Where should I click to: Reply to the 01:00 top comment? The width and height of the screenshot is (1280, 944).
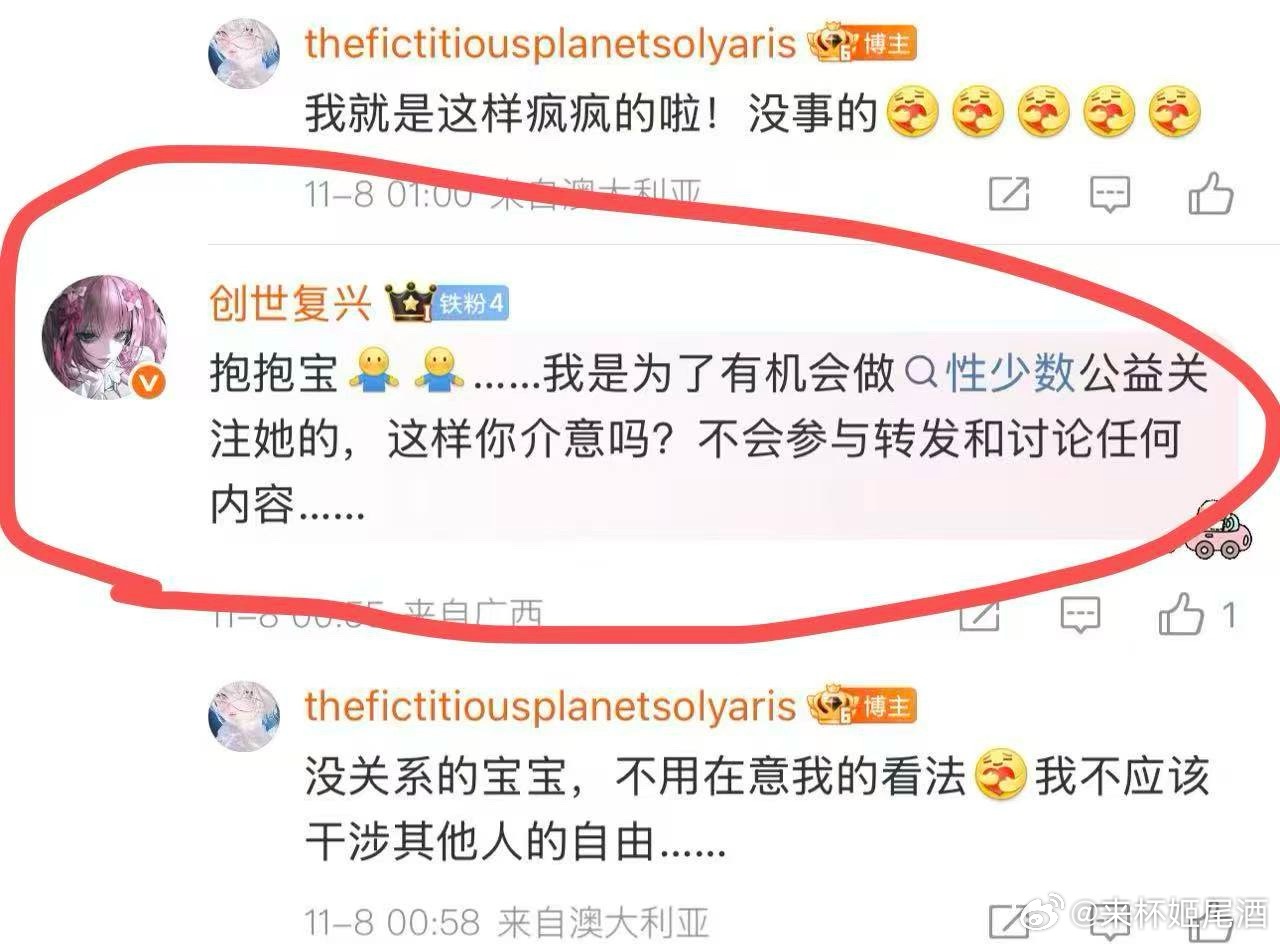tap(1110, 194)
